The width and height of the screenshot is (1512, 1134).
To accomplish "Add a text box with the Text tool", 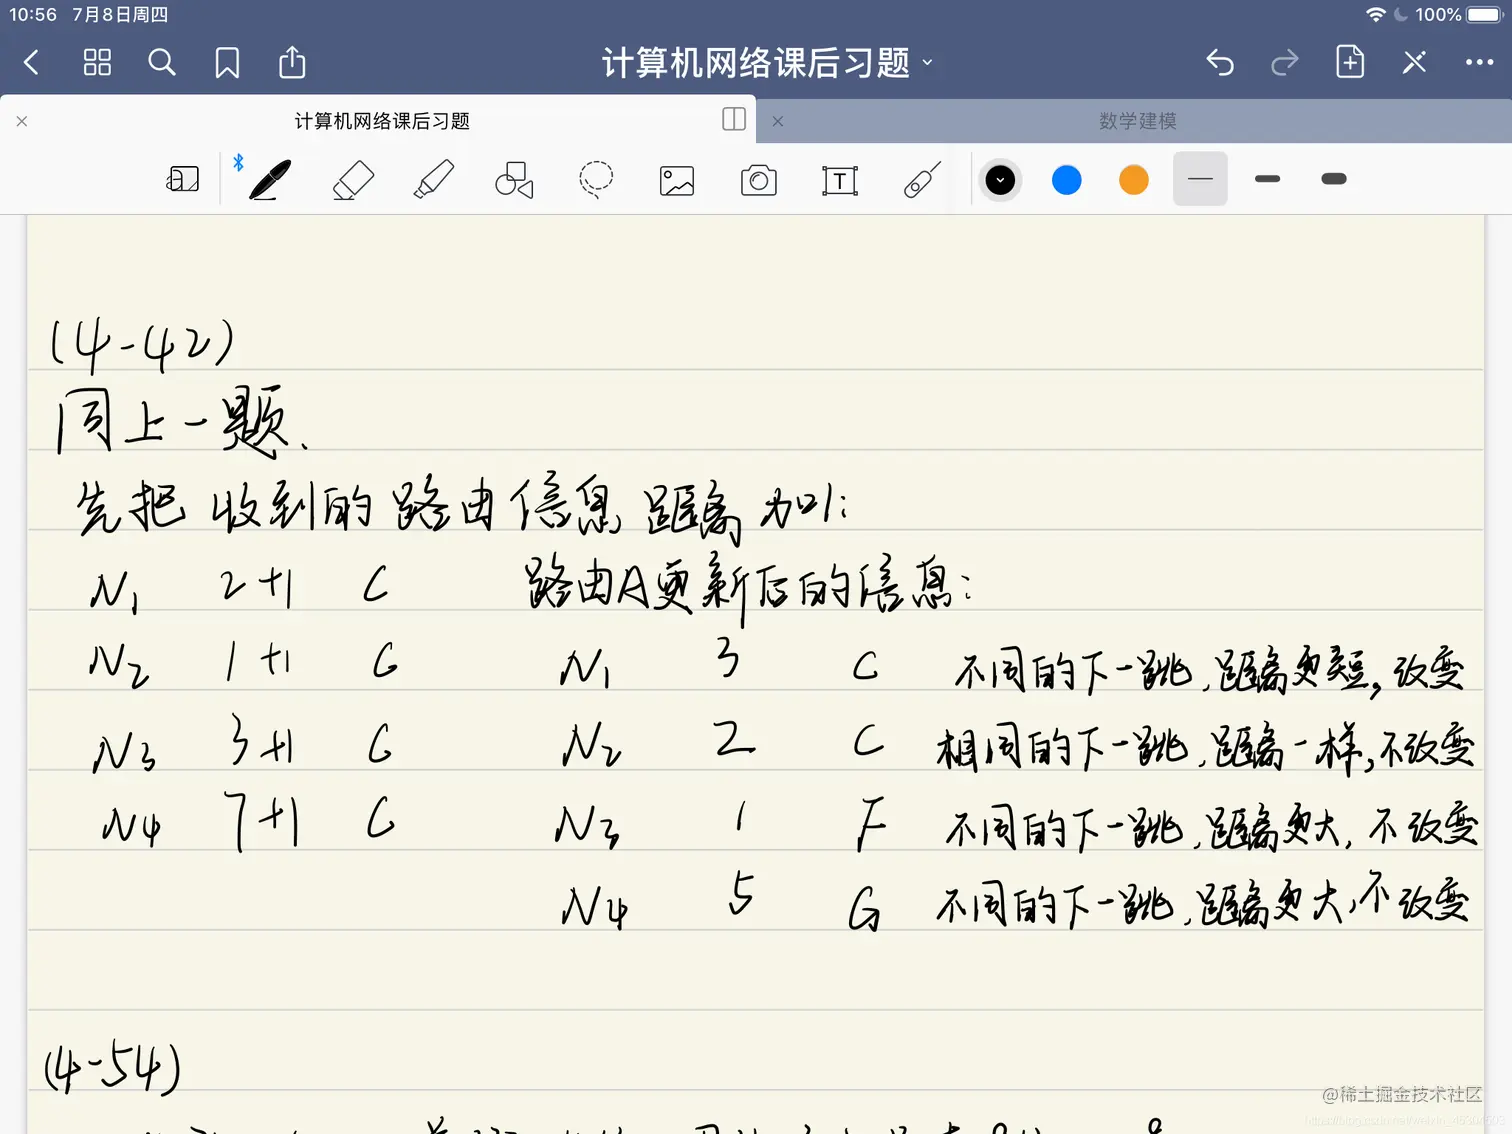I will coord(839,179).
